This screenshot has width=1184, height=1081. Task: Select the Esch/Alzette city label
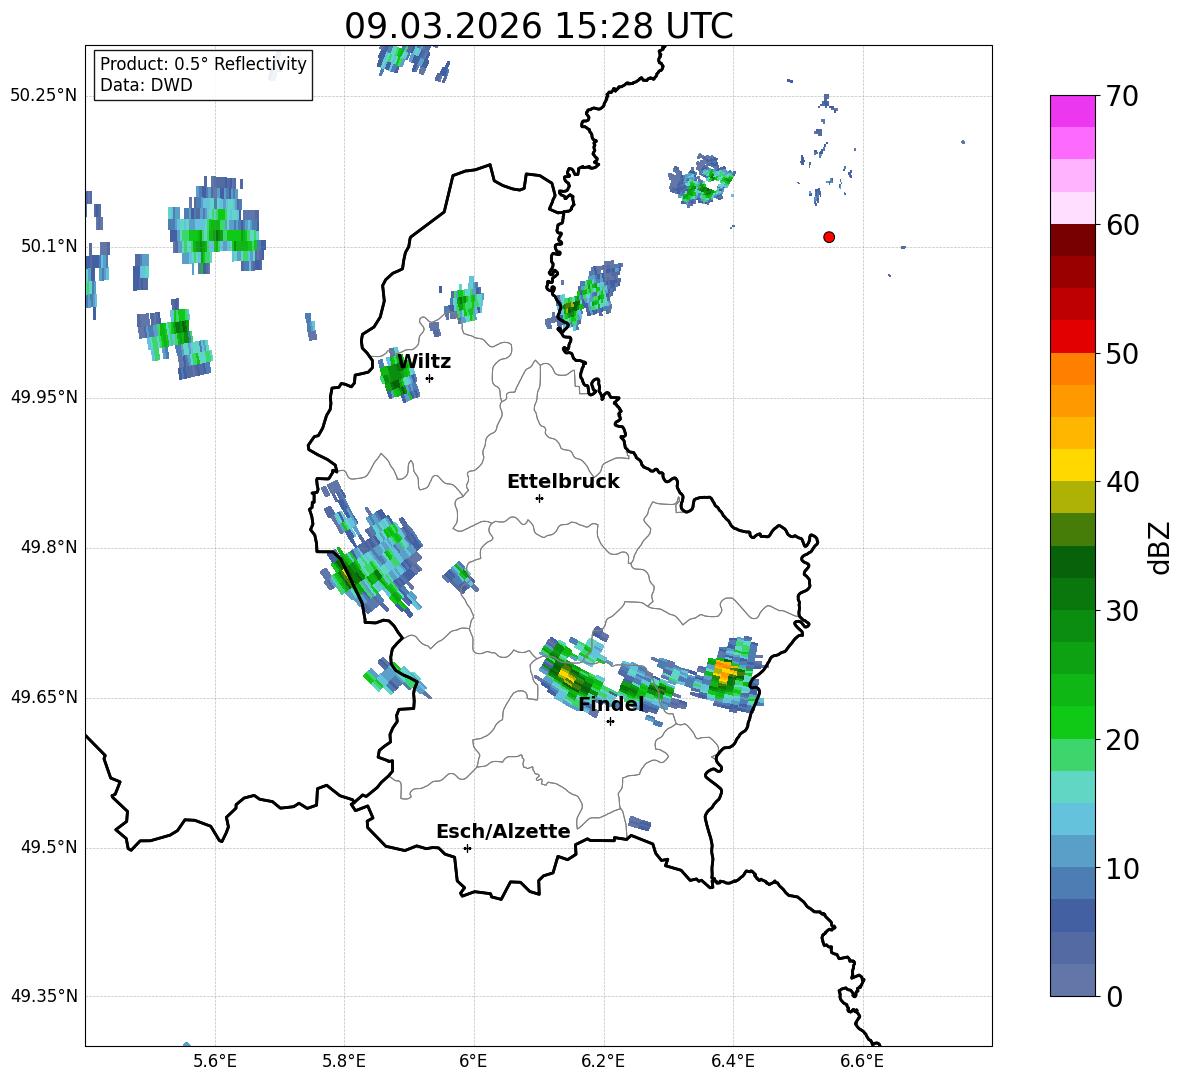(503, 832)
